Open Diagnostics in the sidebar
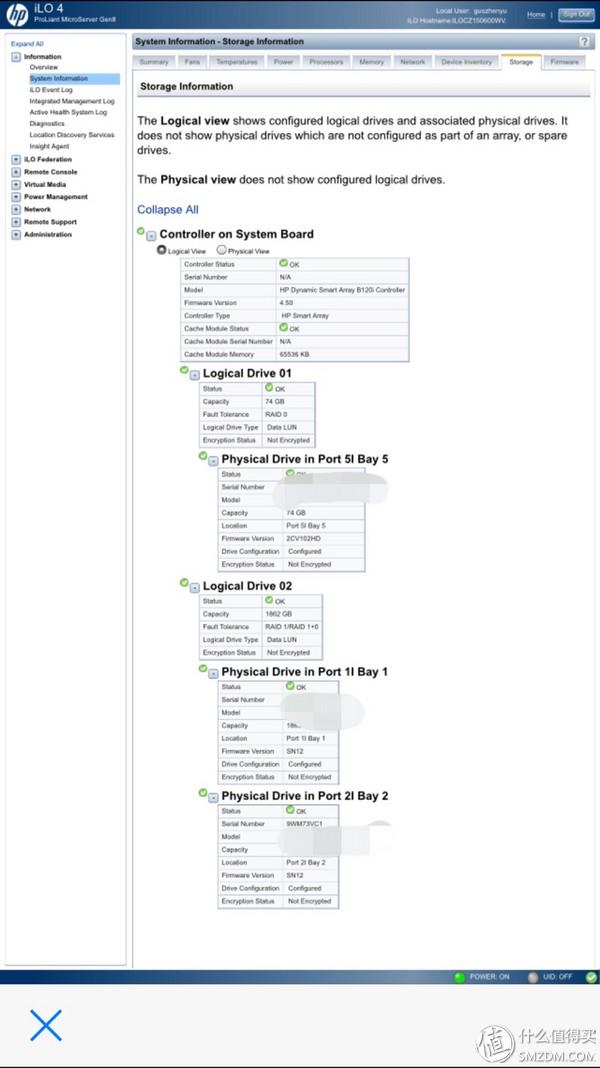The image size is (600, 1068). [x=47, y=124]
